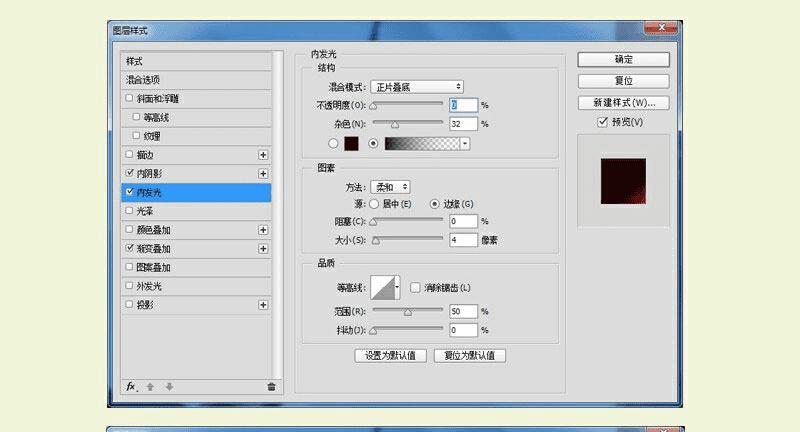The image size is (800, 432).
Task: Toggle the 预览(V) checkbox
Action: tap(603, 122)
